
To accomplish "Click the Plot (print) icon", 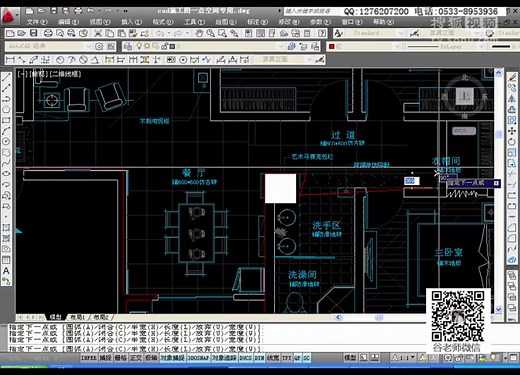I will coord(48,33).
